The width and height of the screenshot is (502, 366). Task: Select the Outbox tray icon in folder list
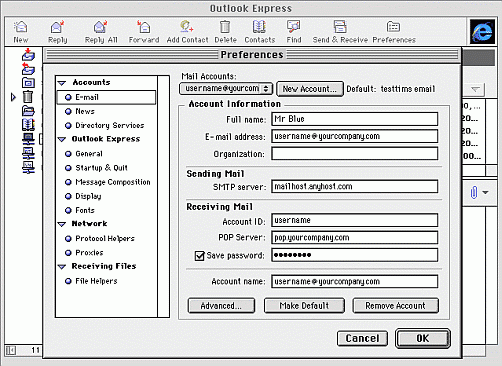coord(28,69)
